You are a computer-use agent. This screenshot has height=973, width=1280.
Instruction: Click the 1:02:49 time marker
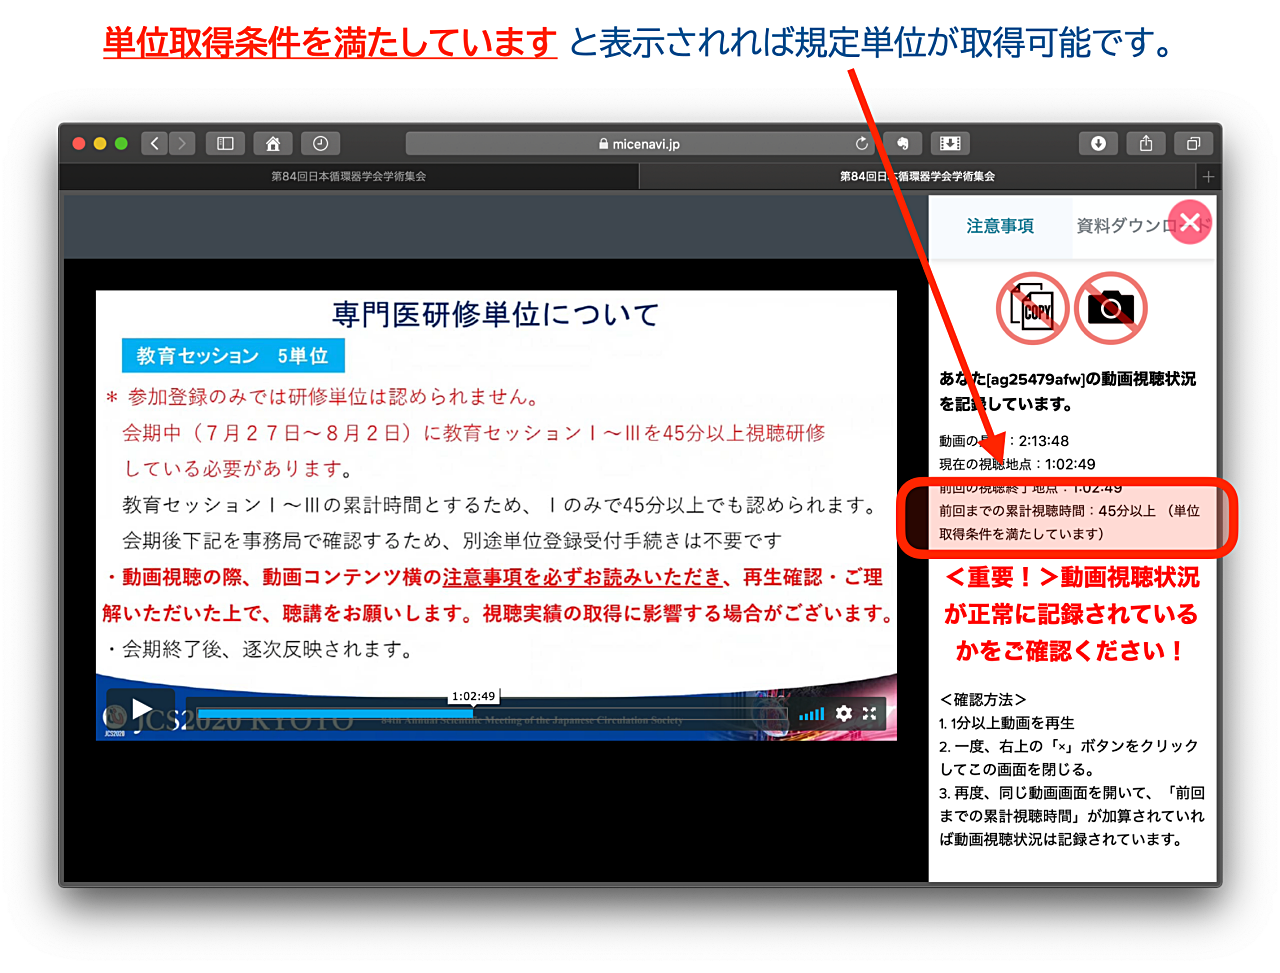click(x=473, y=696)
